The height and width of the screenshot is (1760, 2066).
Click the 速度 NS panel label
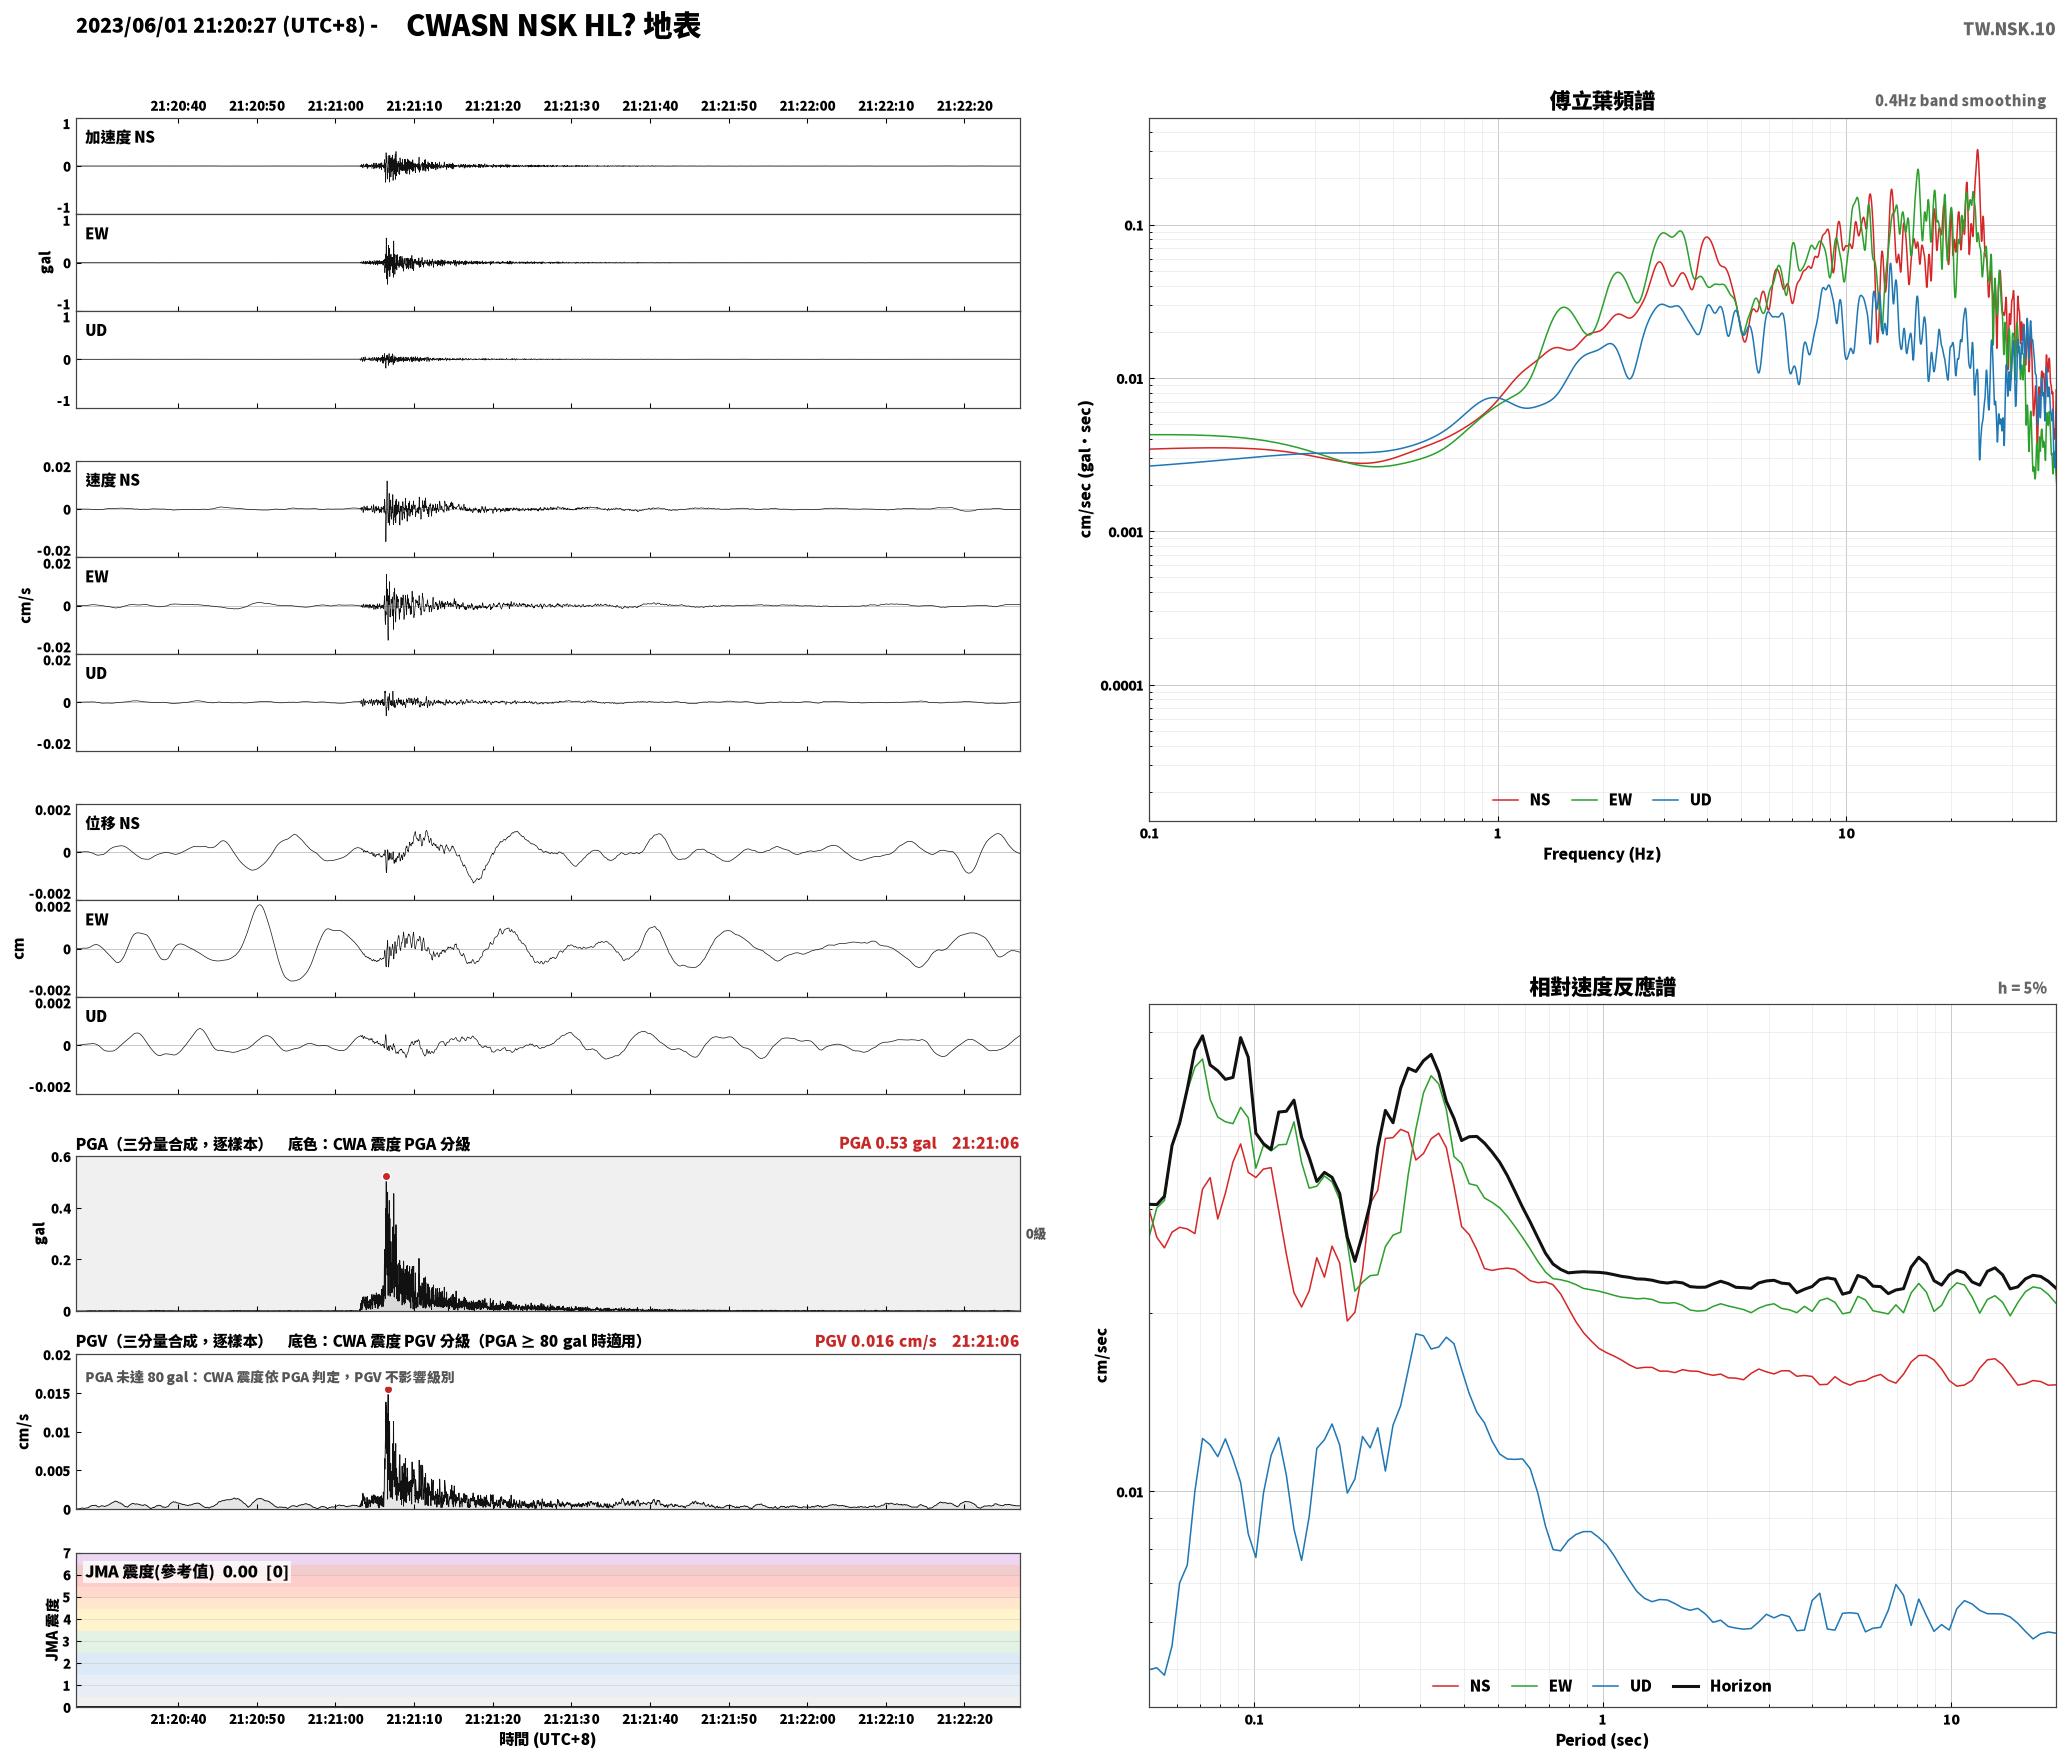(112, 480)
